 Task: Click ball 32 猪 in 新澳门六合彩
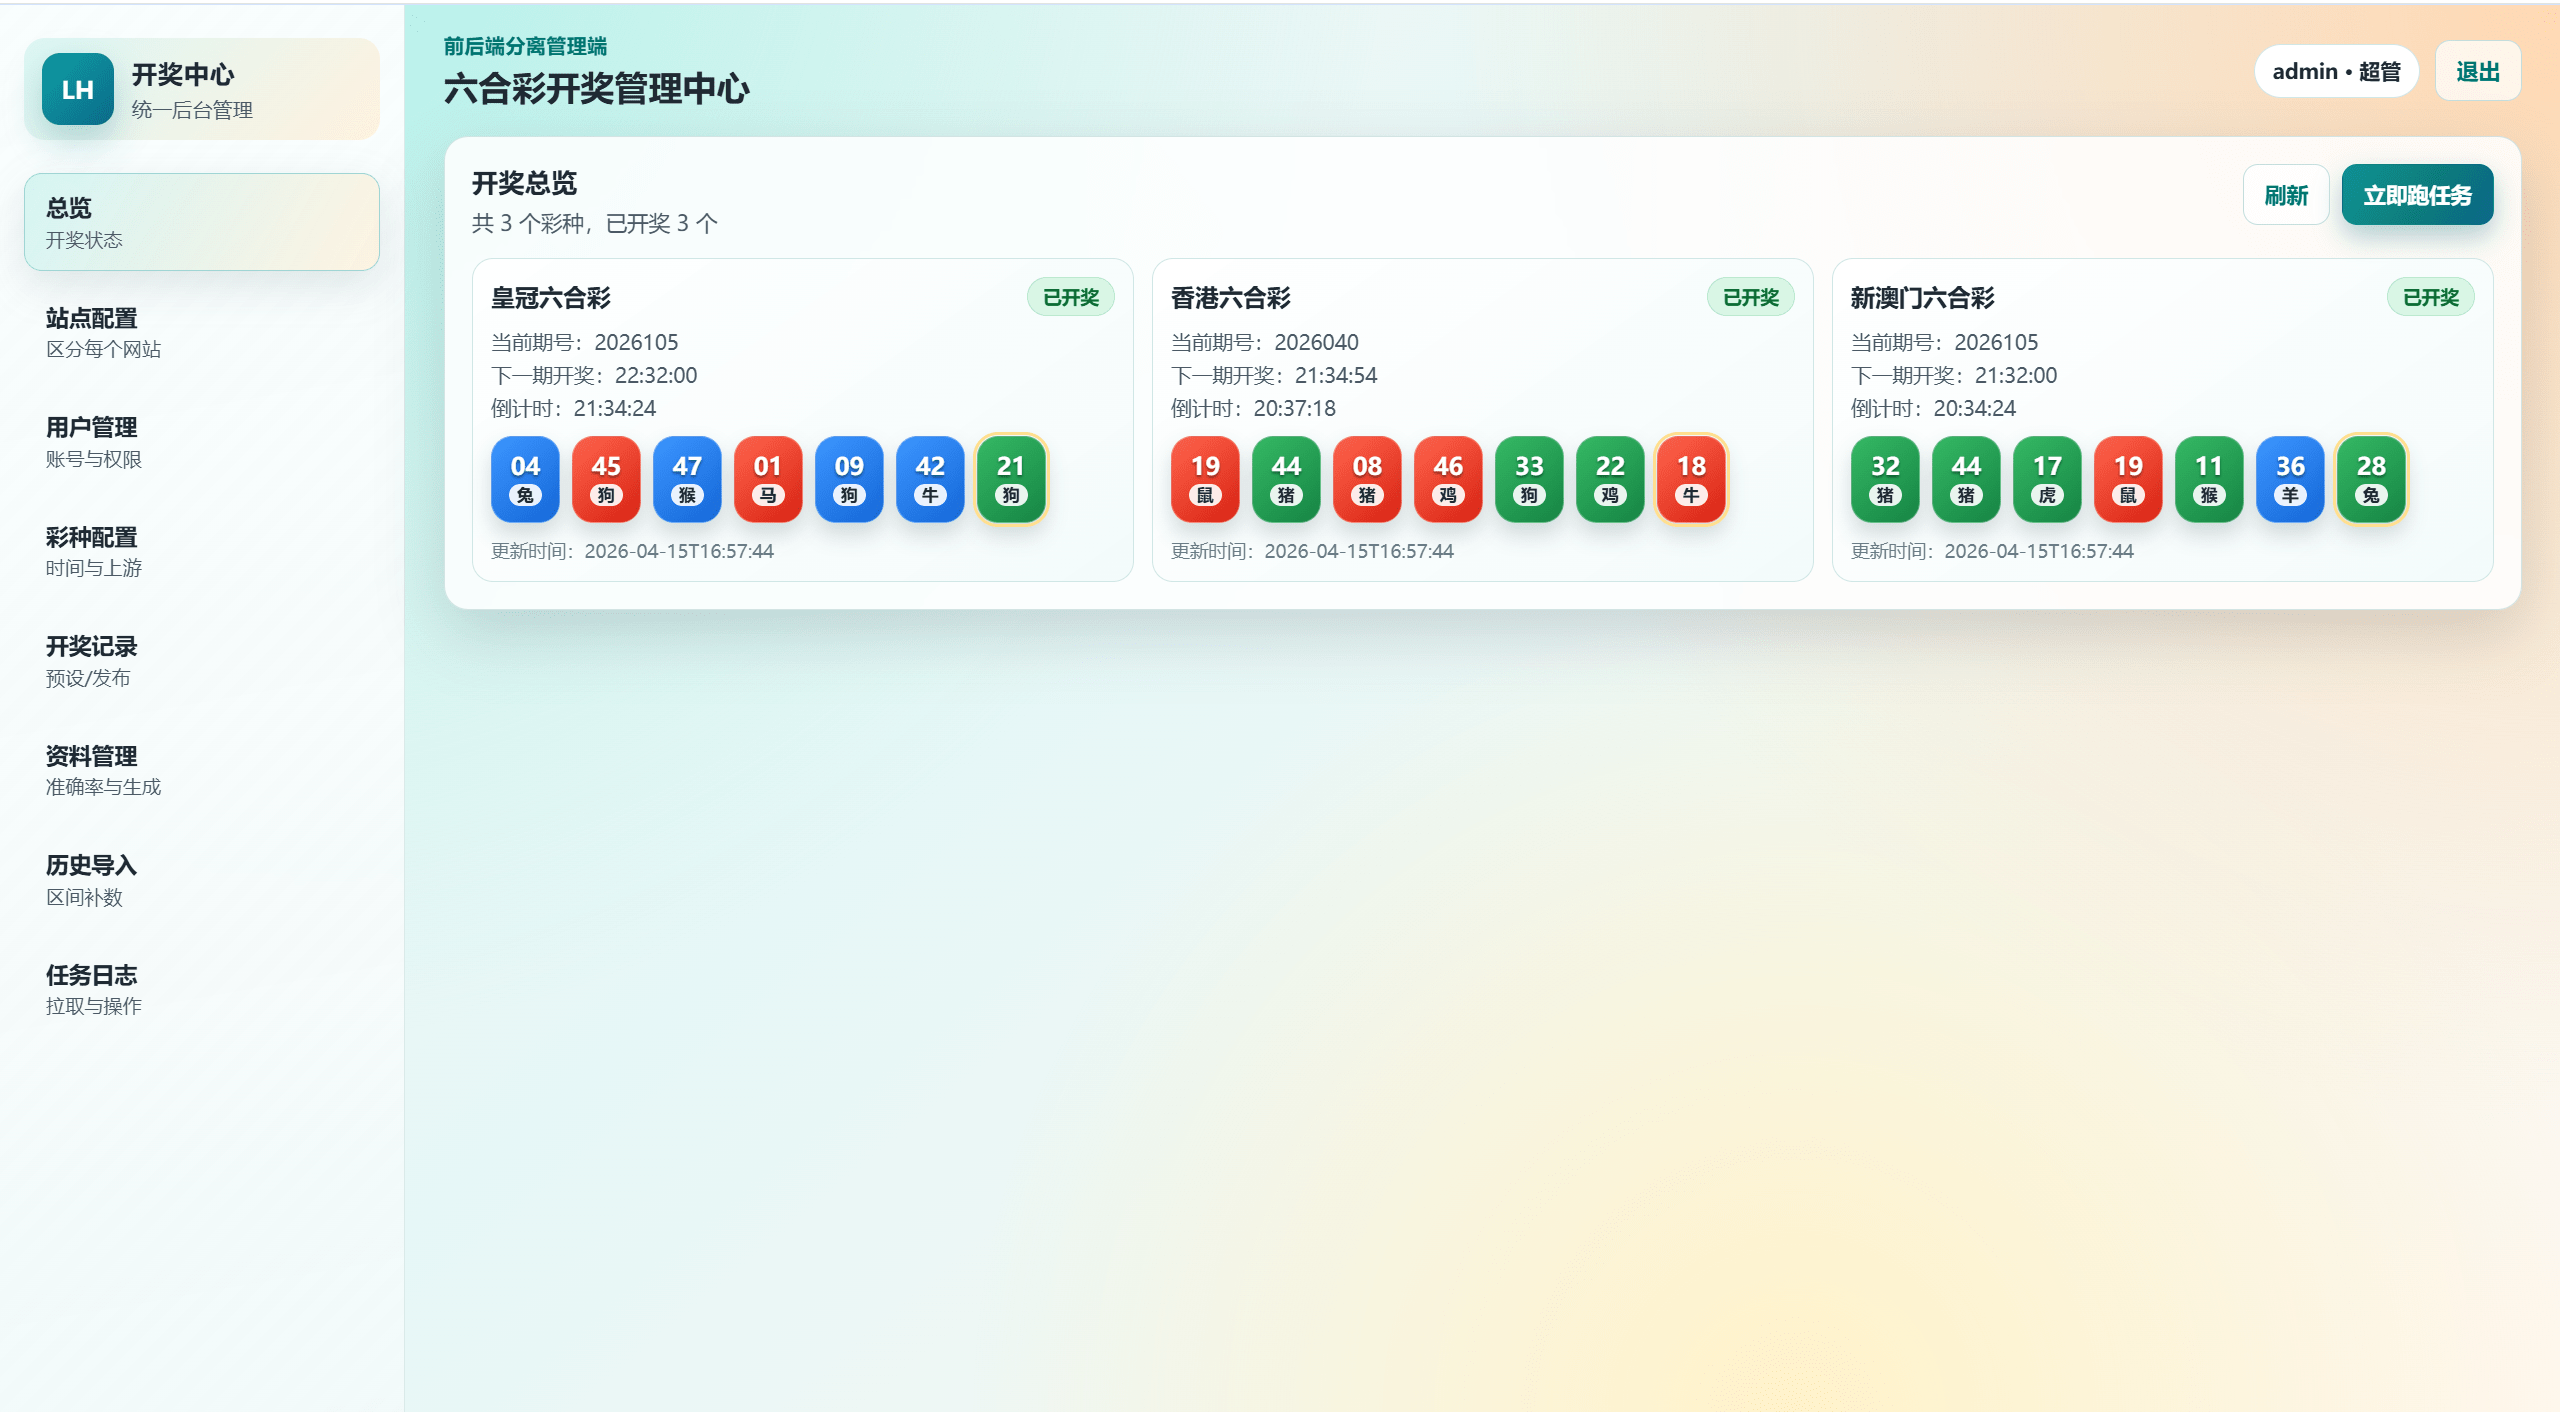pyautogui.click(x=1885, y=479)
